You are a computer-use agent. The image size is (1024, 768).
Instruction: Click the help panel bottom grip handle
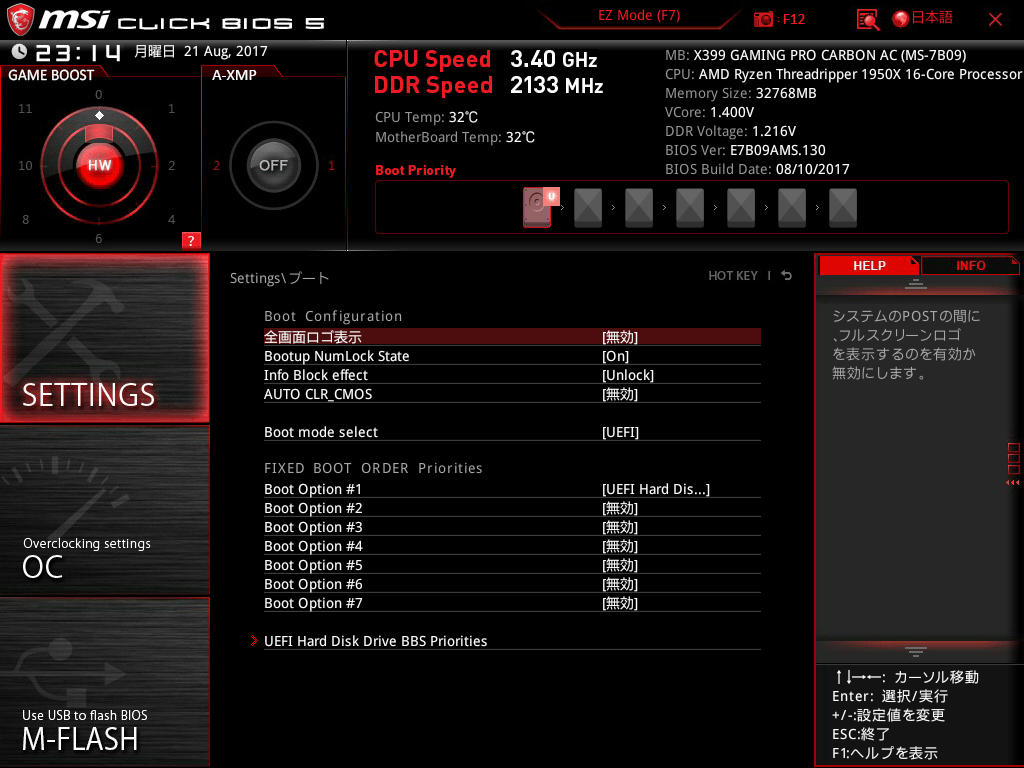point(915,651)
